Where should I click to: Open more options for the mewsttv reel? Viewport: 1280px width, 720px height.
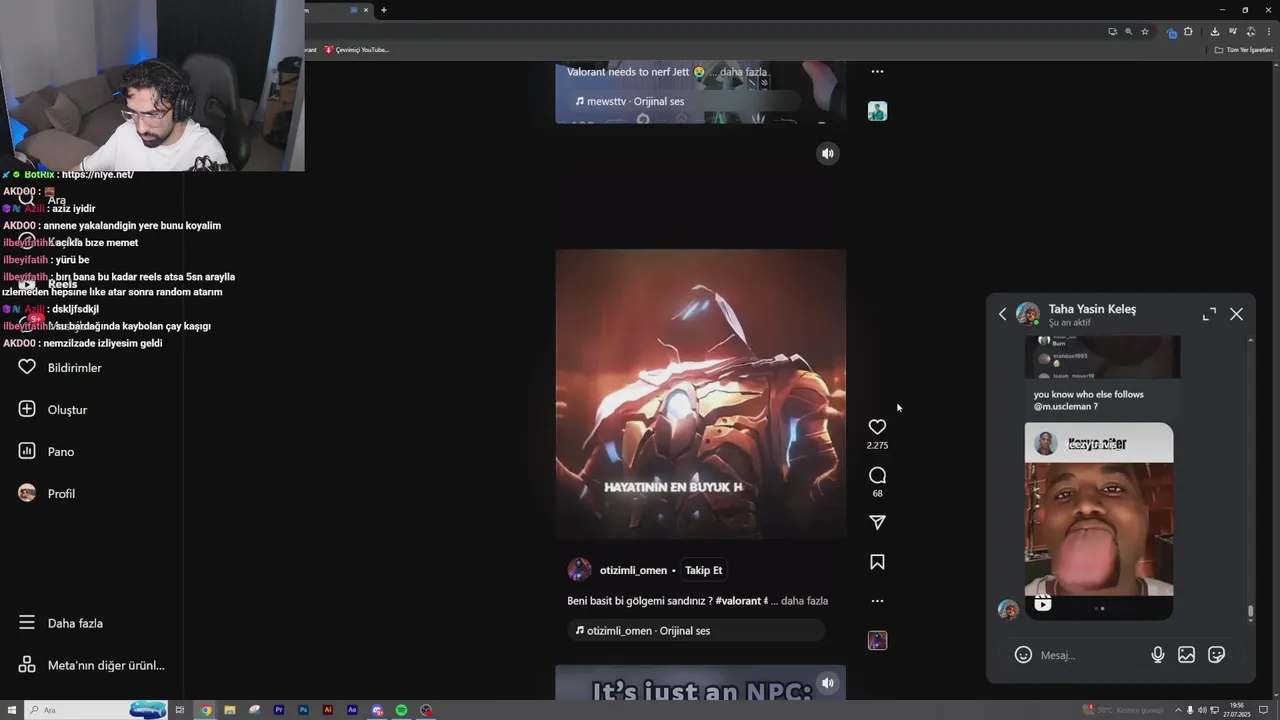point(877,71)
